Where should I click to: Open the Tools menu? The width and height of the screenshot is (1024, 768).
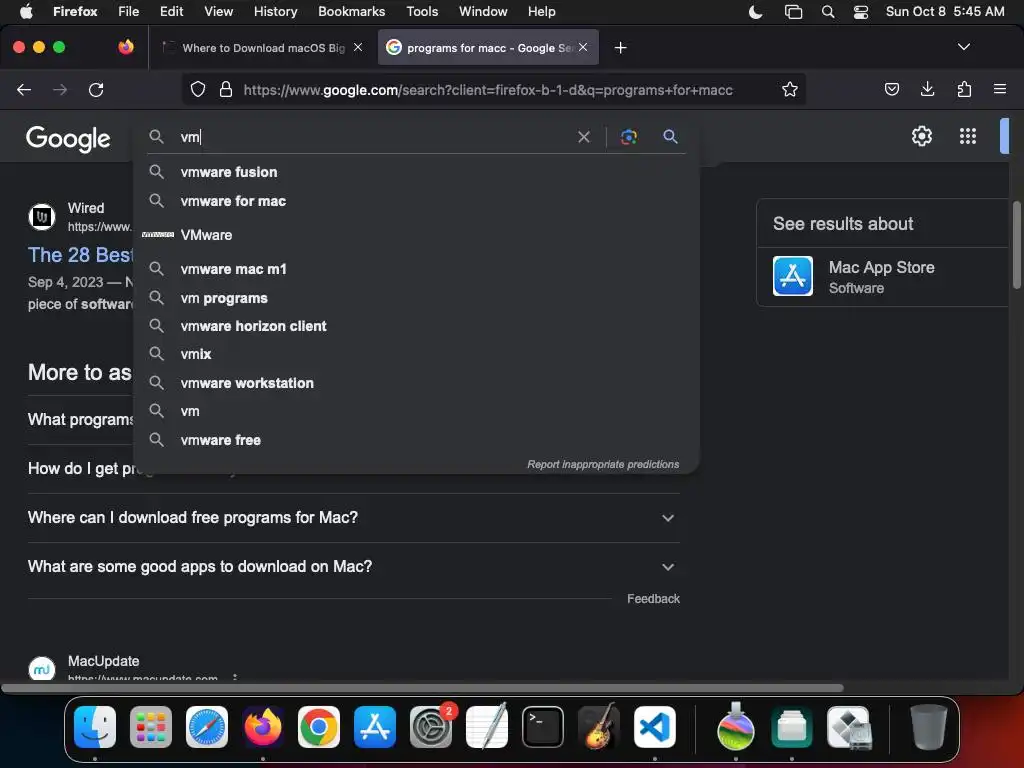click(423, 12)
